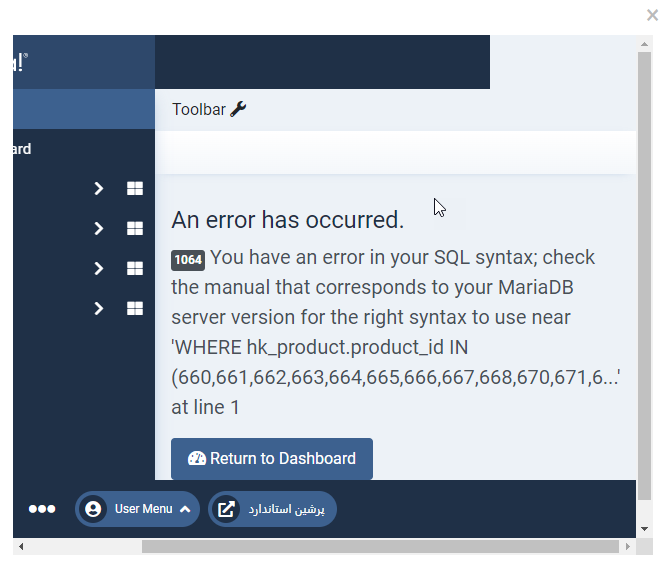Open the User Menu dropdown arrow

point(185,509)
